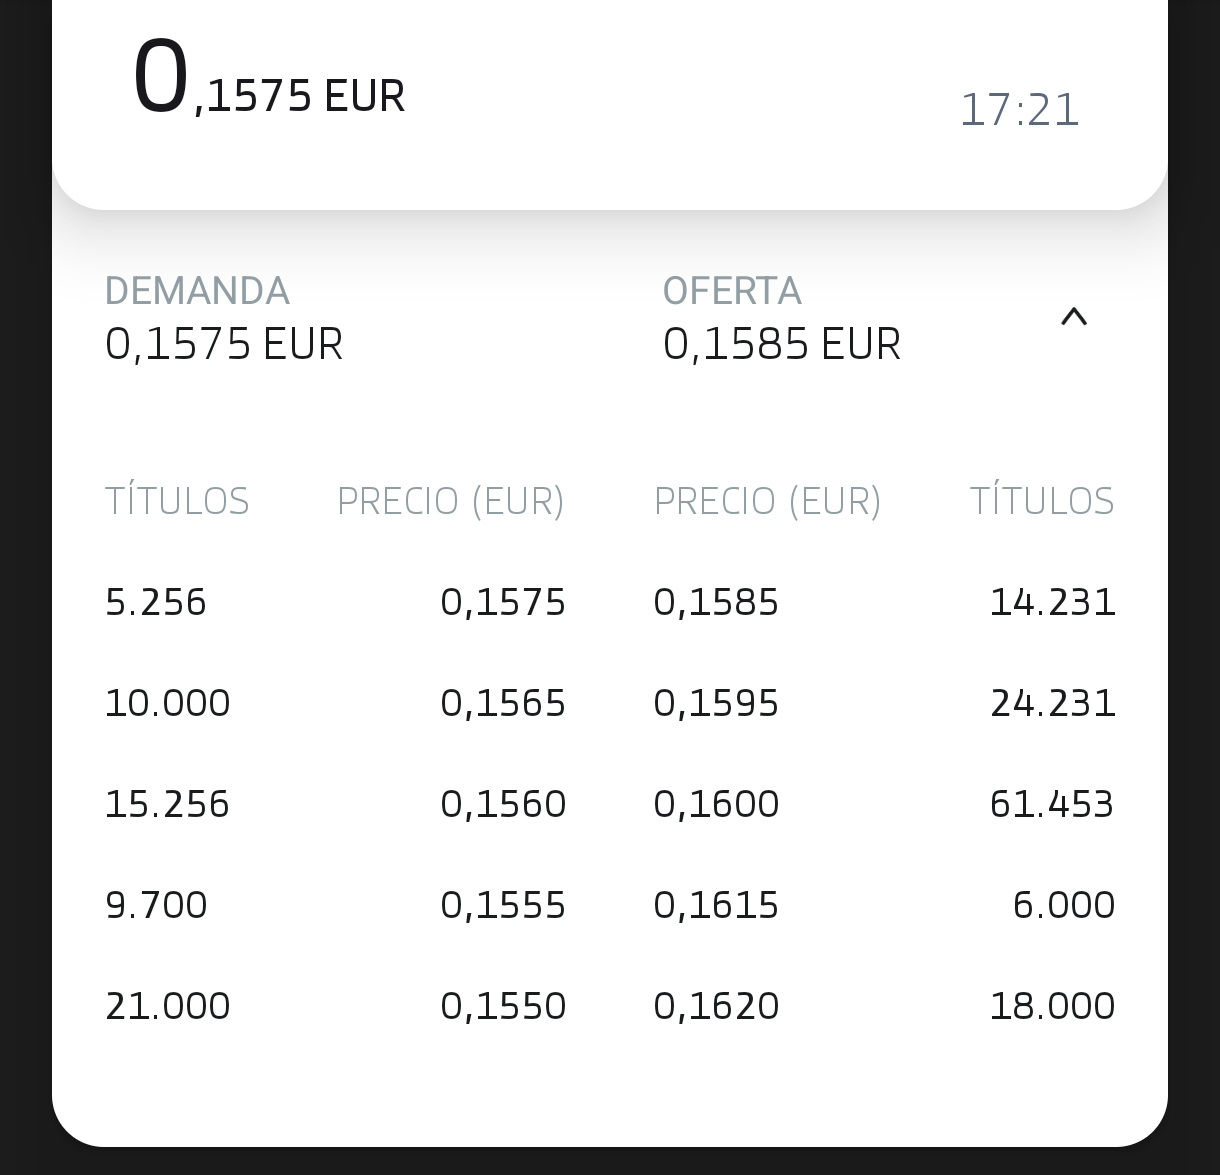Click the ask price 0,1615
This screenshot has height=1175, width=1220.
(717, 903)
